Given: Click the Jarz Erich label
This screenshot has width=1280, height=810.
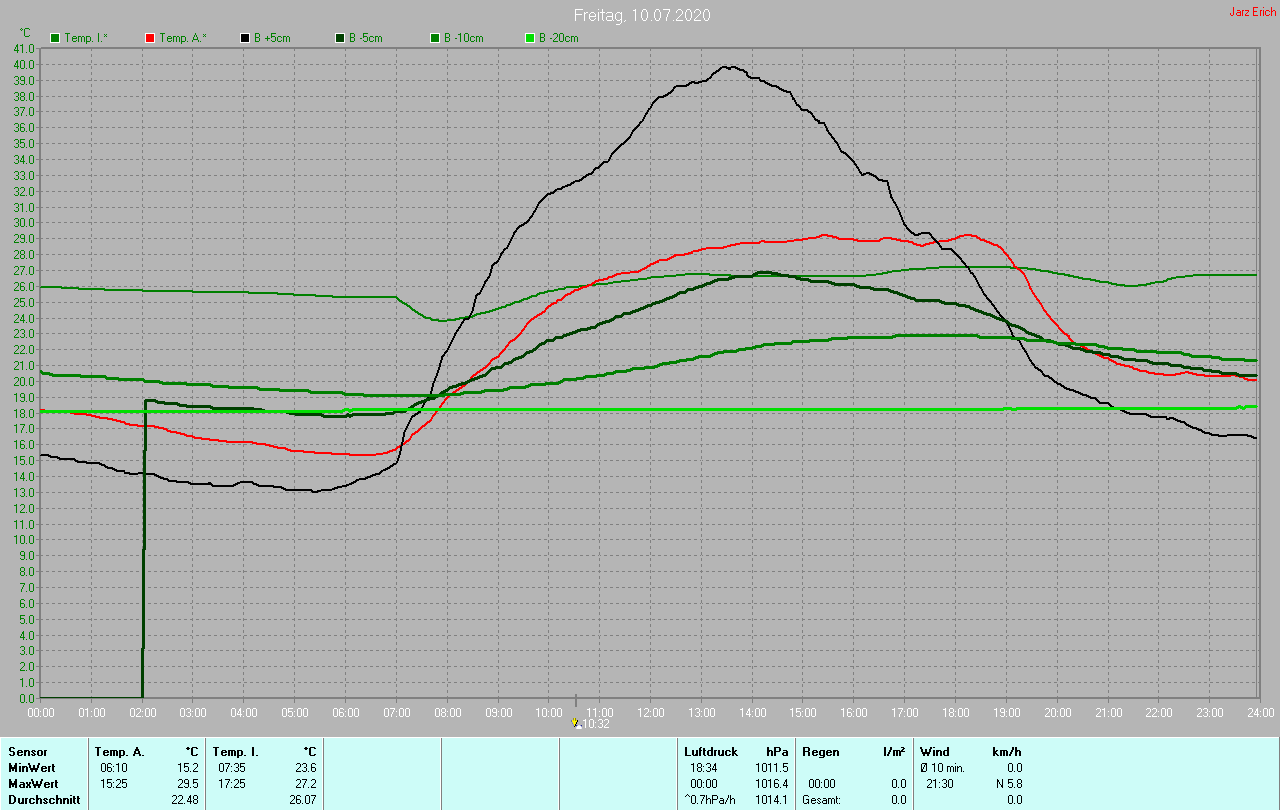Looking at the screenshot, I should tap(1252, 12).
